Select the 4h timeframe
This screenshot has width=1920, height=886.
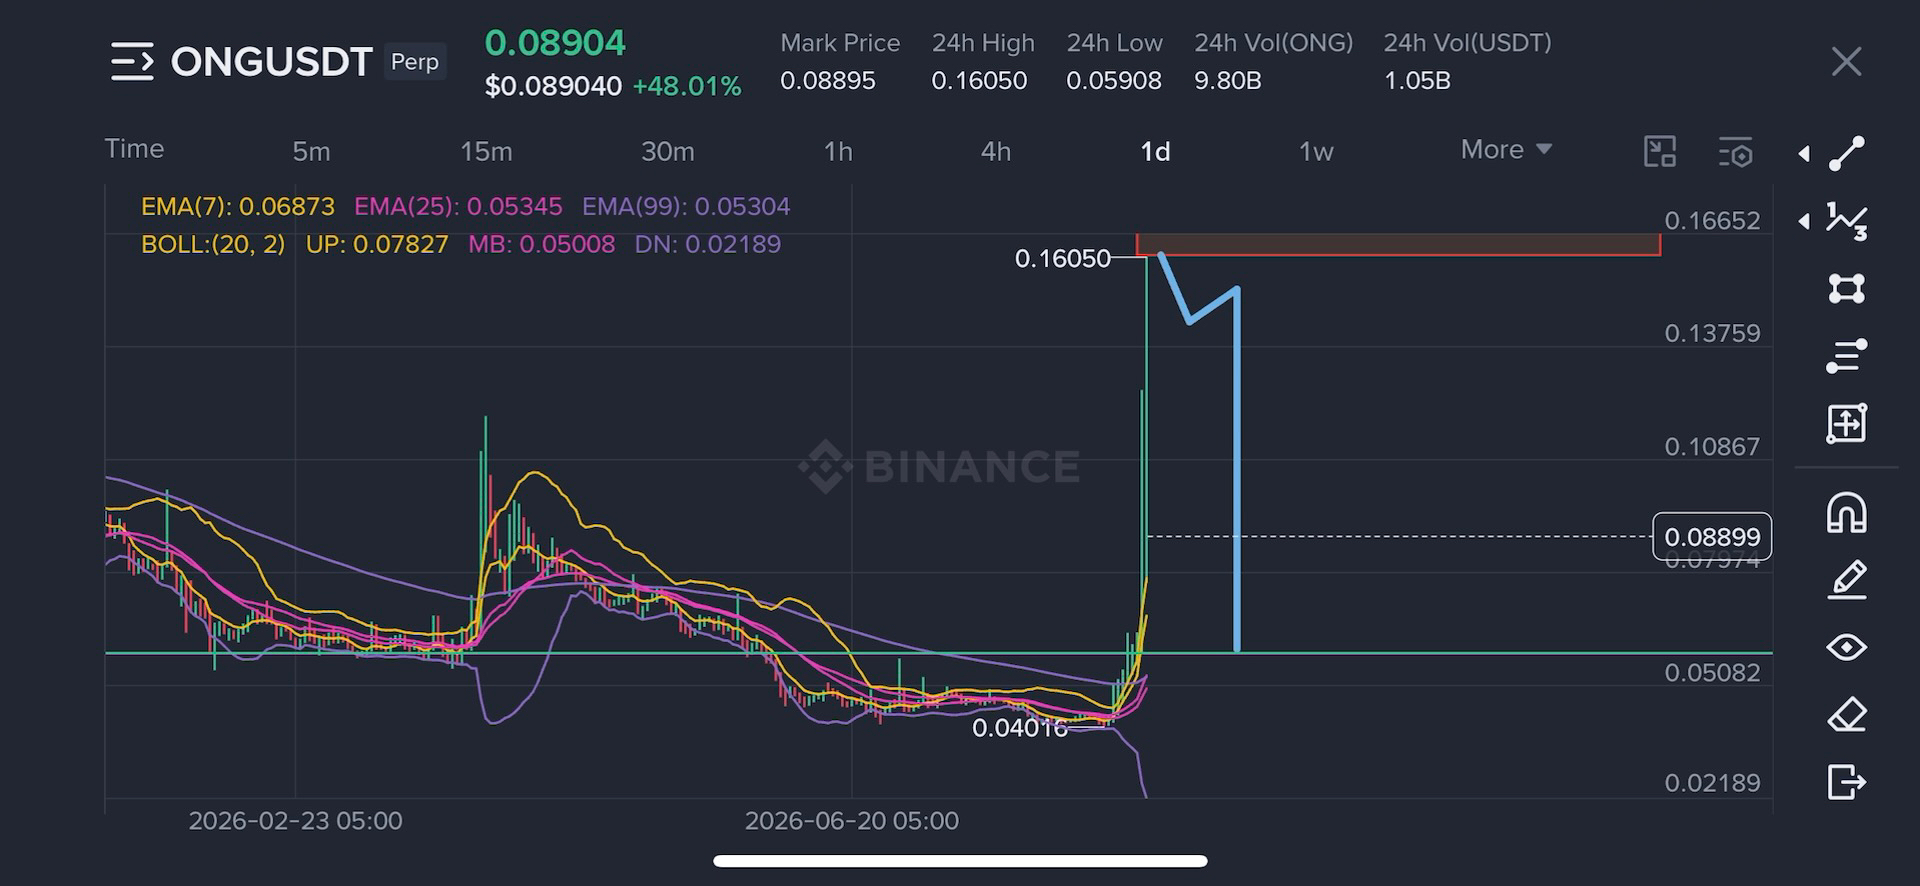(x=995, y=152)
